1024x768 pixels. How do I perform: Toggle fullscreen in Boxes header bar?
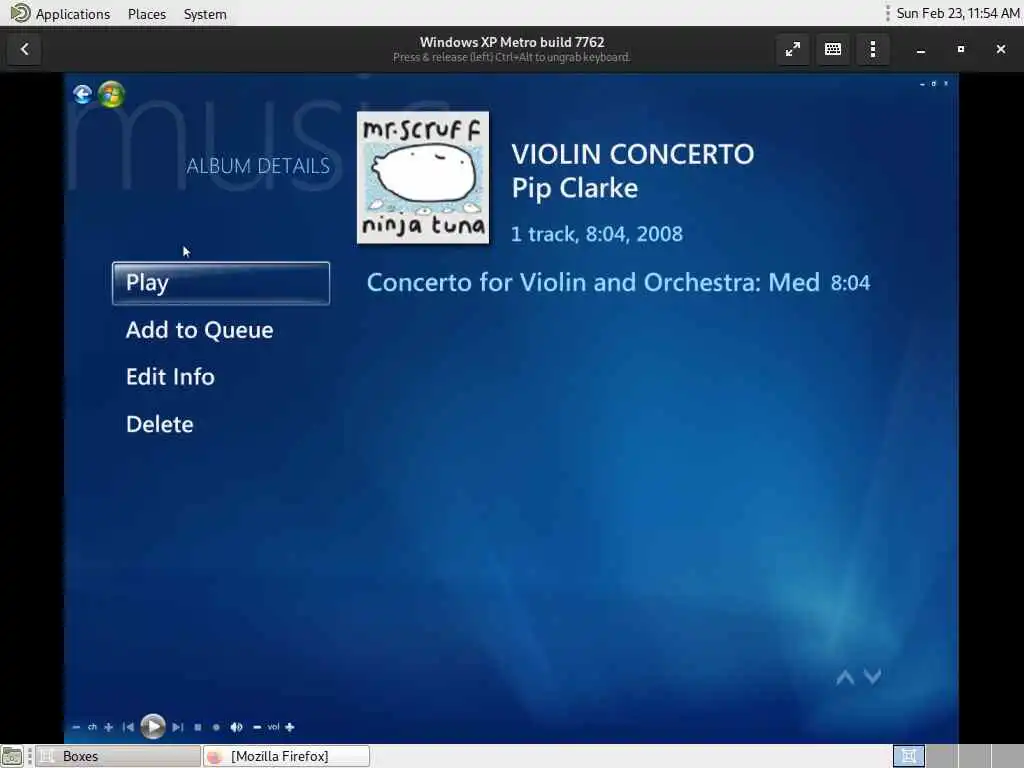coord(793,50)
